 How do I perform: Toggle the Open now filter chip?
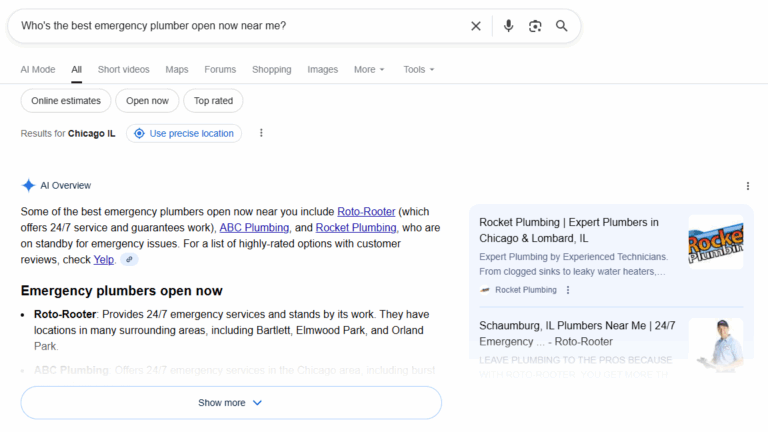[x=147, y=100]
